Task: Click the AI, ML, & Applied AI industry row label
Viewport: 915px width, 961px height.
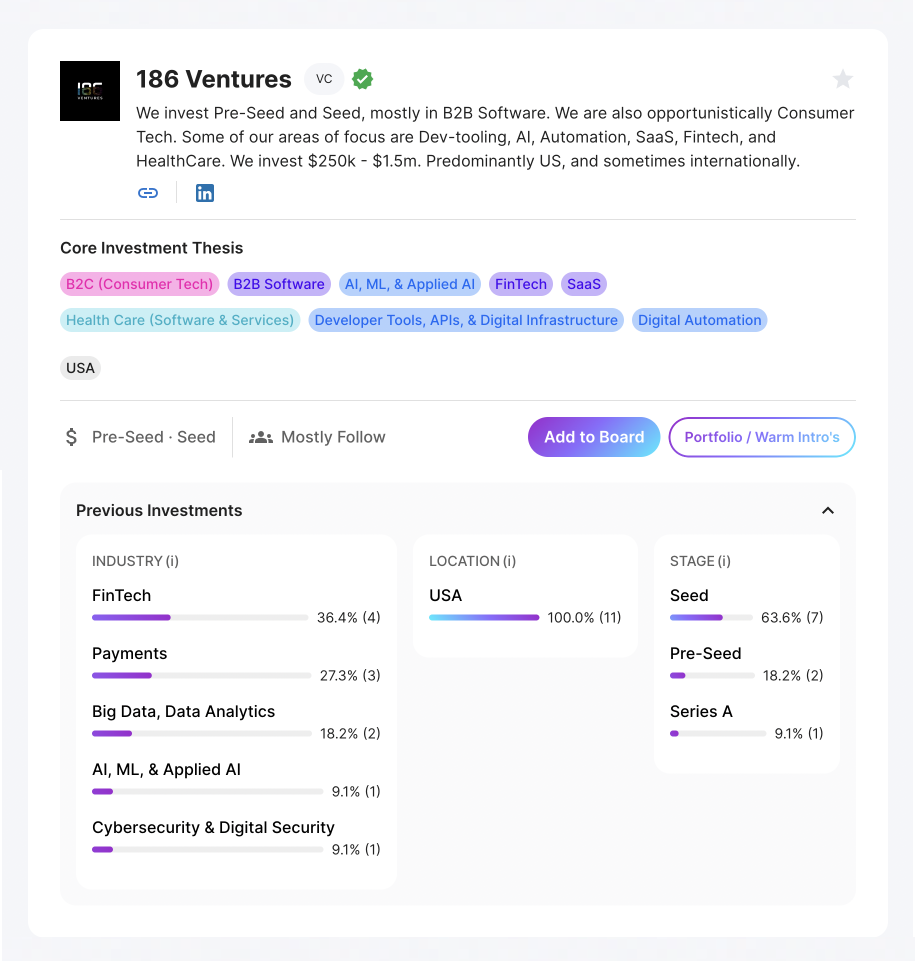Action: coord(166,770)
